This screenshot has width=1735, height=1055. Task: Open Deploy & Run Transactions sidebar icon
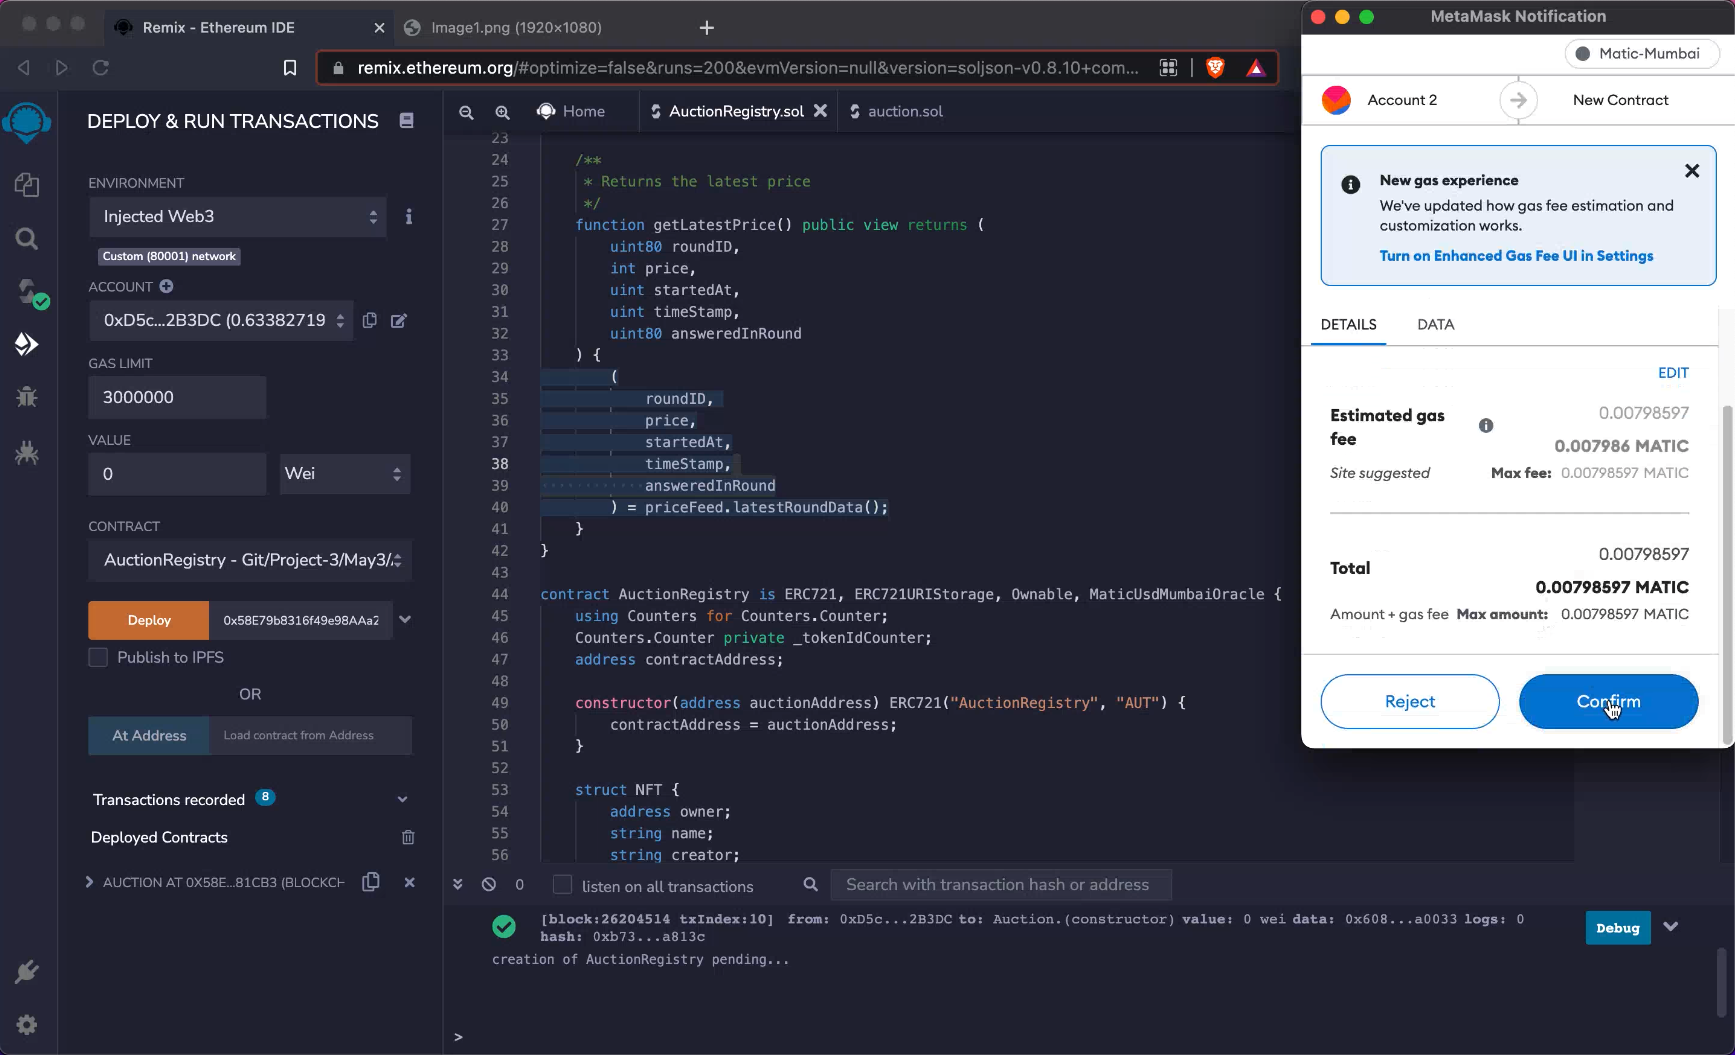(x=27, y=344)
